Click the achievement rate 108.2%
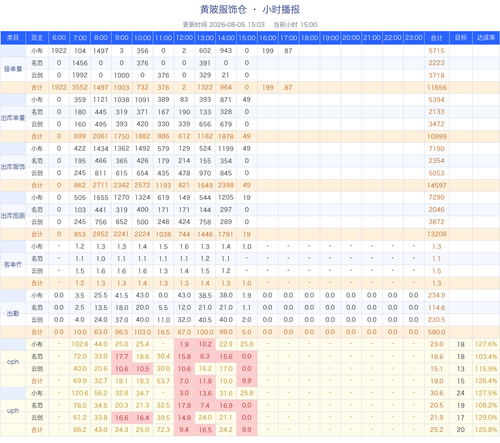This screenshot has height=443, width=500. [486, 405]
